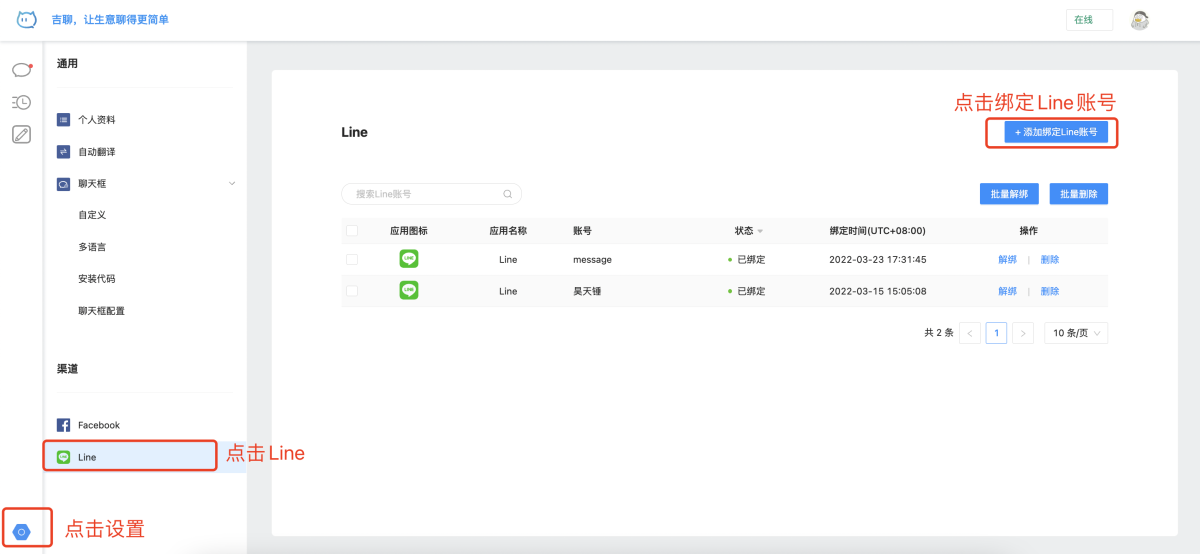Click the edit notes pencil icon
The height and width of the screenshot is (554, 1200).
(x=21, y=134)
